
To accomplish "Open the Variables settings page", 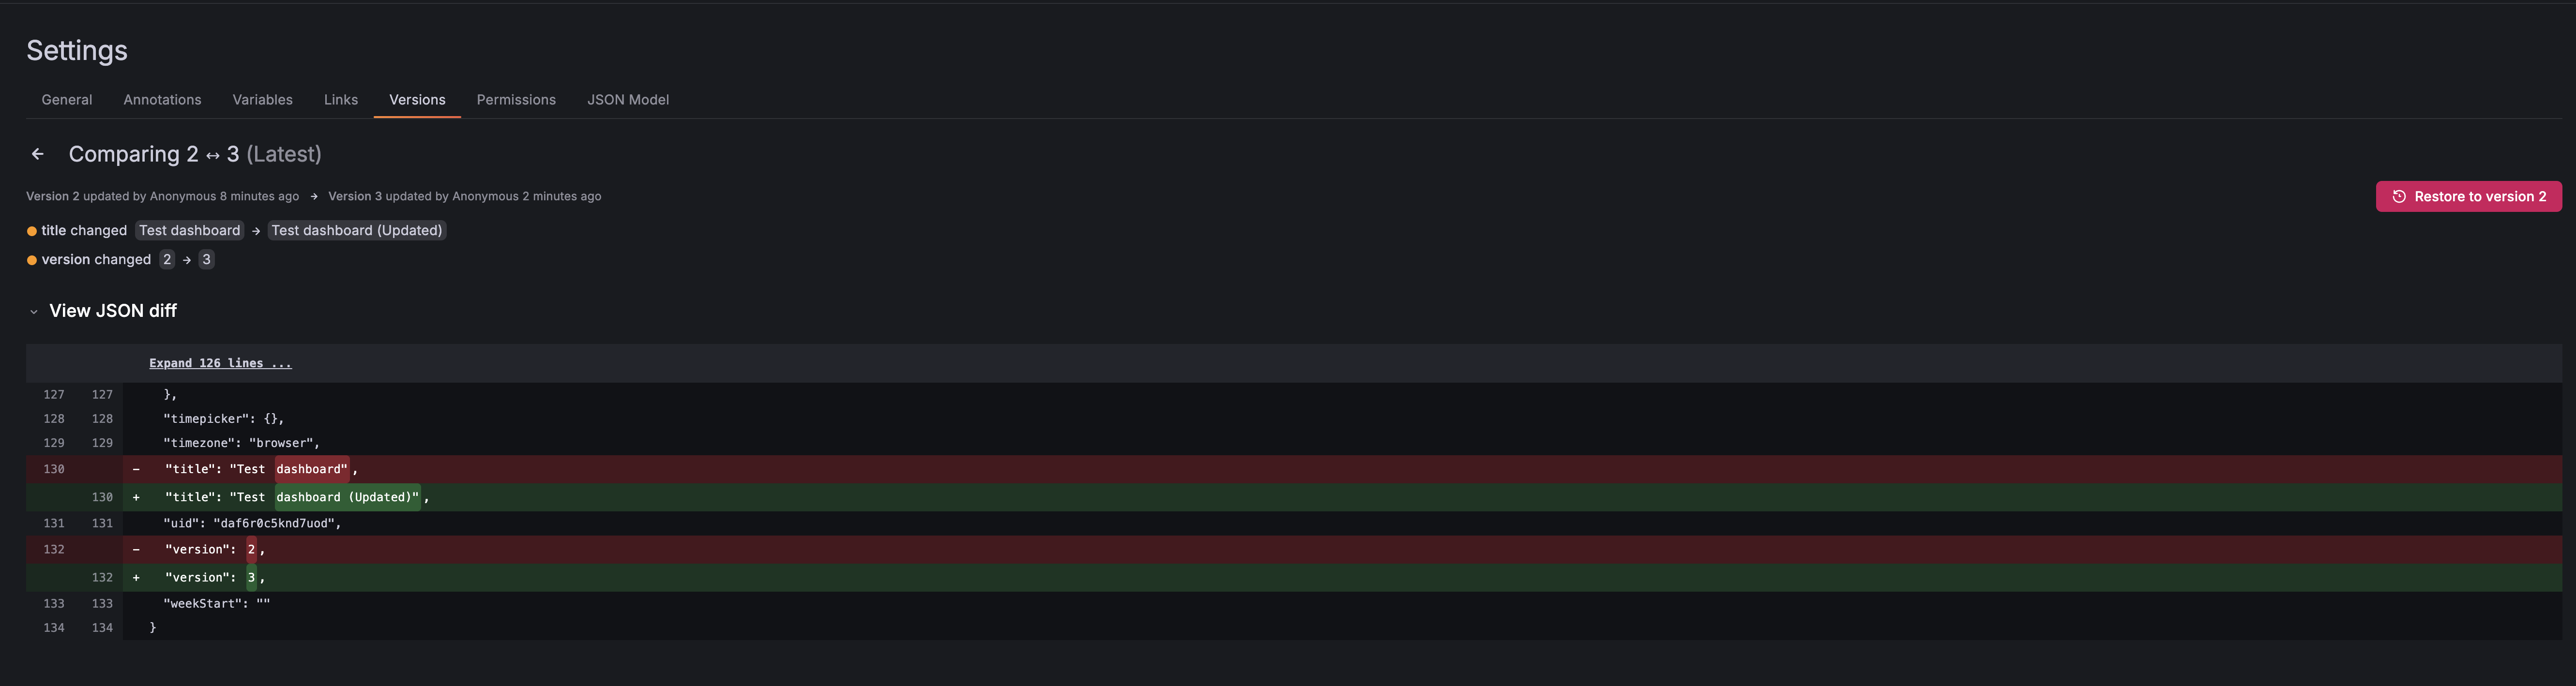I will pyautogui.click(x=262, y=99).
